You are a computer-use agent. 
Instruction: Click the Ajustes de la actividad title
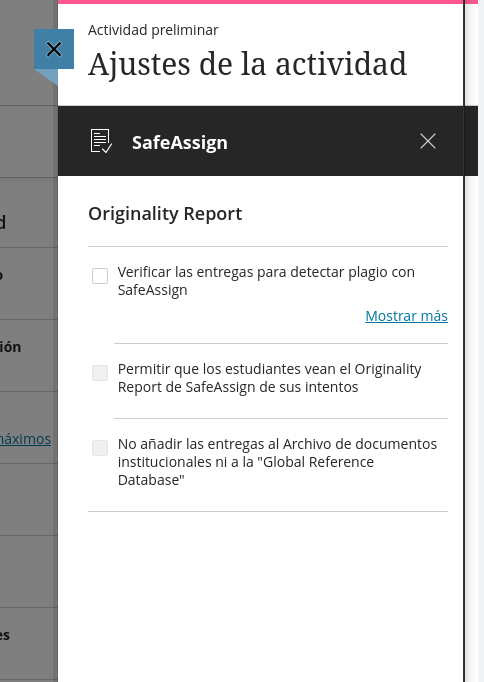coord(247,64)
